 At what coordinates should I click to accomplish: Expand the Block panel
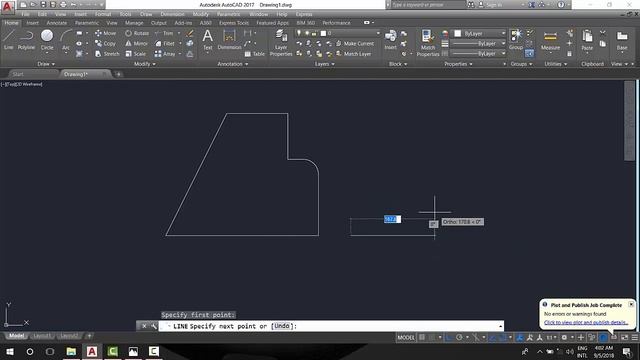point(398,64)
